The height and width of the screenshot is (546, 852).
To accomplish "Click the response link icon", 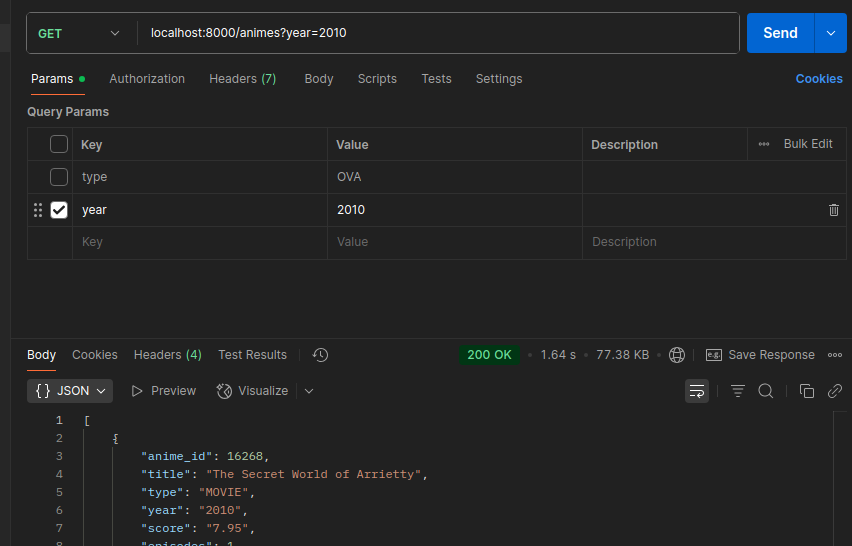I will click(835, 391).
